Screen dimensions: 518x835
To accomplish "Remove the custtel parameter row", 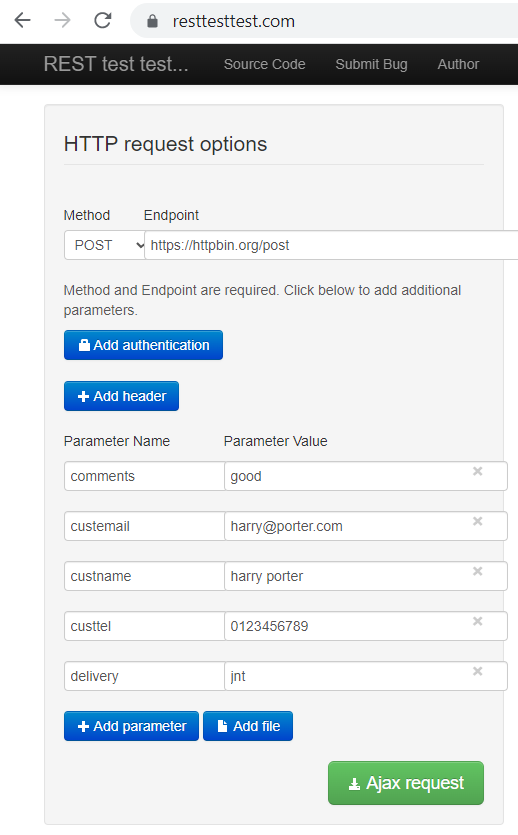I will tap(478, 621).
